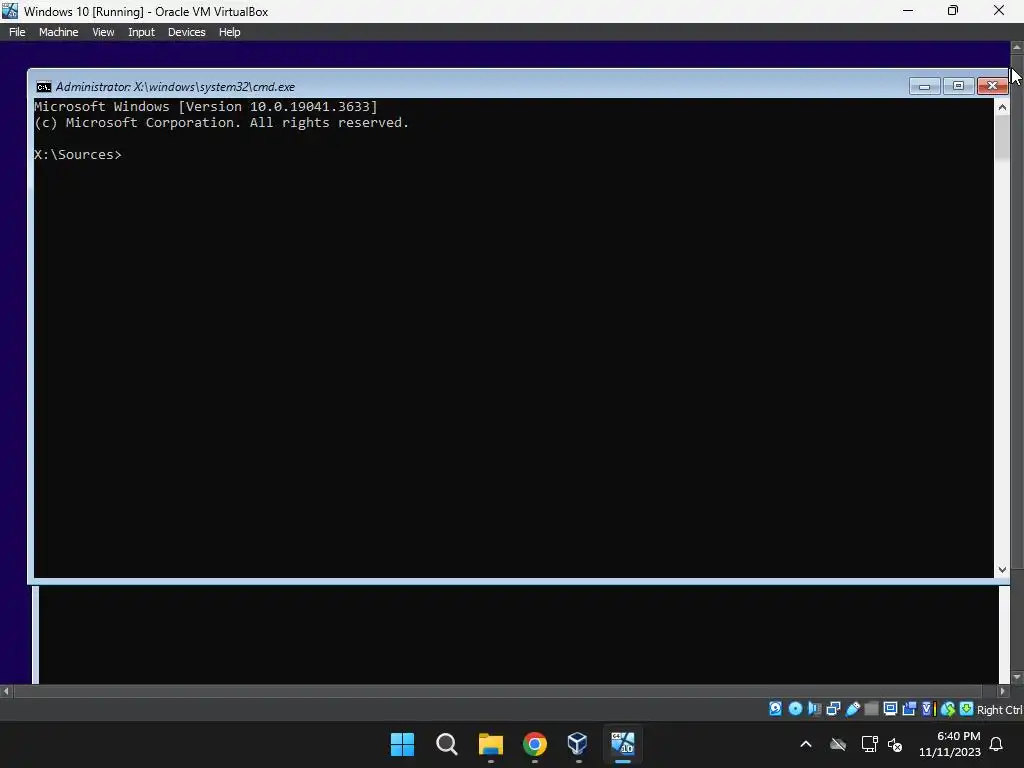1024x768 pixels.
Task: Open the VirtualBox File menu
Action: click(17, 32)
